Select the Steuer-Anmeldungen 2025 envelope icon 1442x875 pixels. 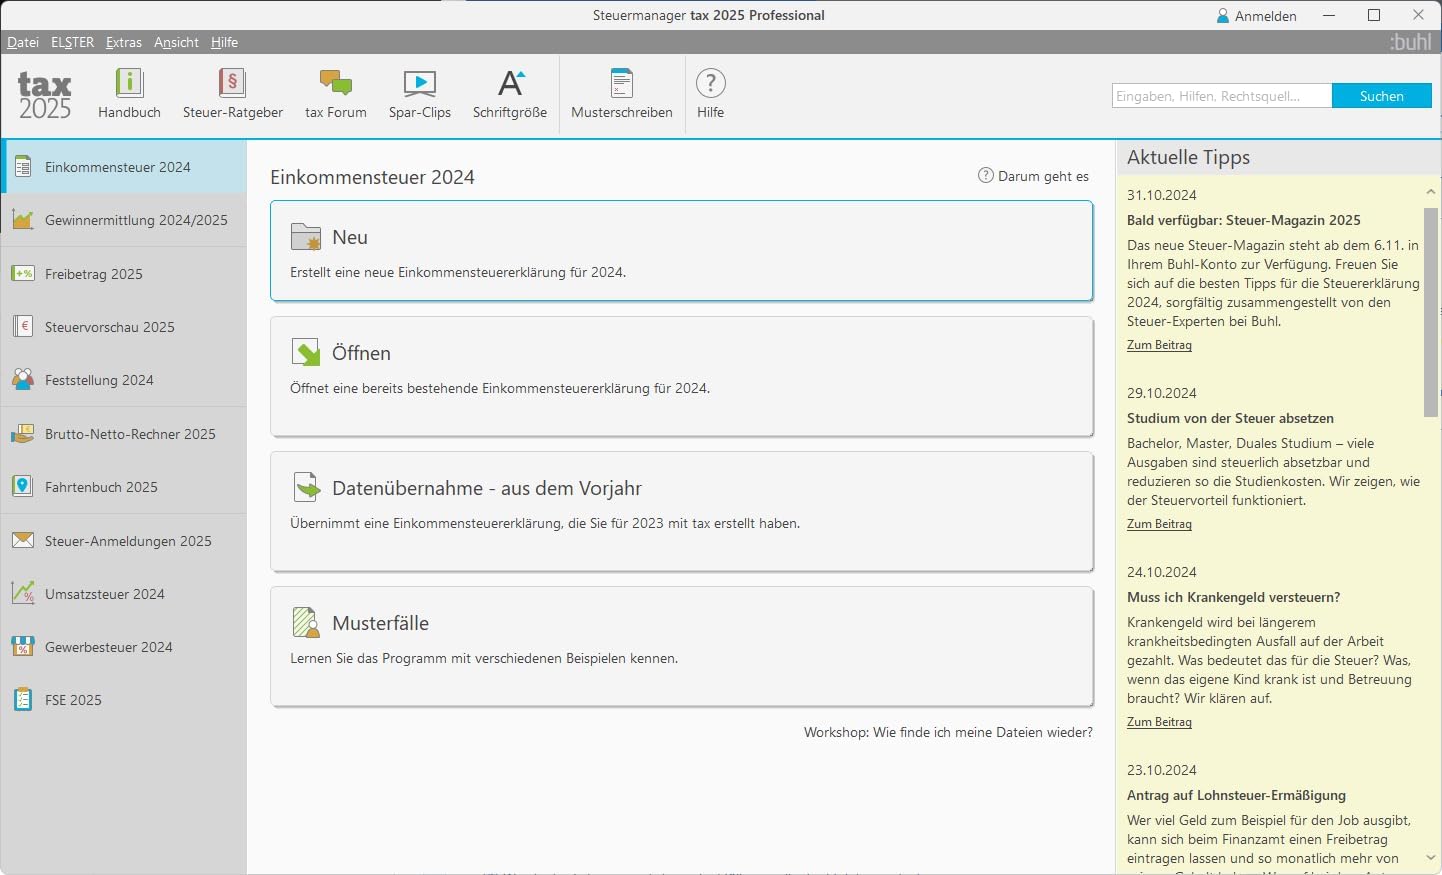tap(22, 540)
